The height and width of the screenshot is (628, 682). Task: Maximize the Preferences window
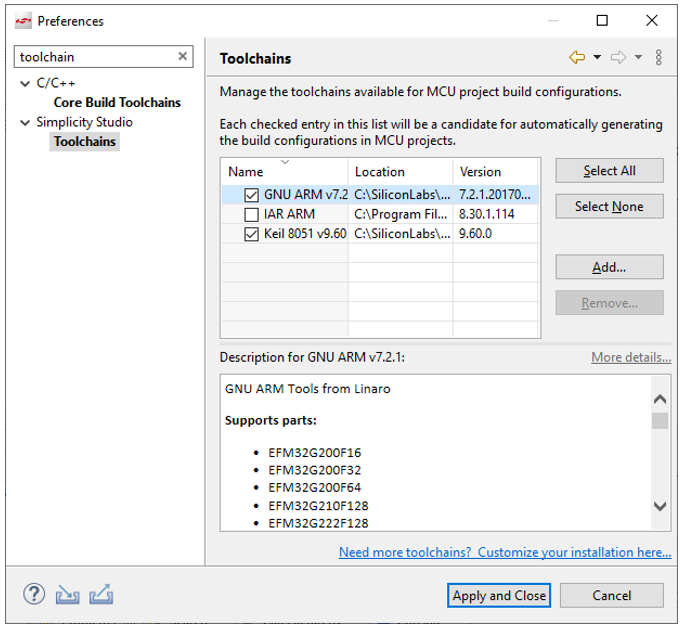coord(602,20)
